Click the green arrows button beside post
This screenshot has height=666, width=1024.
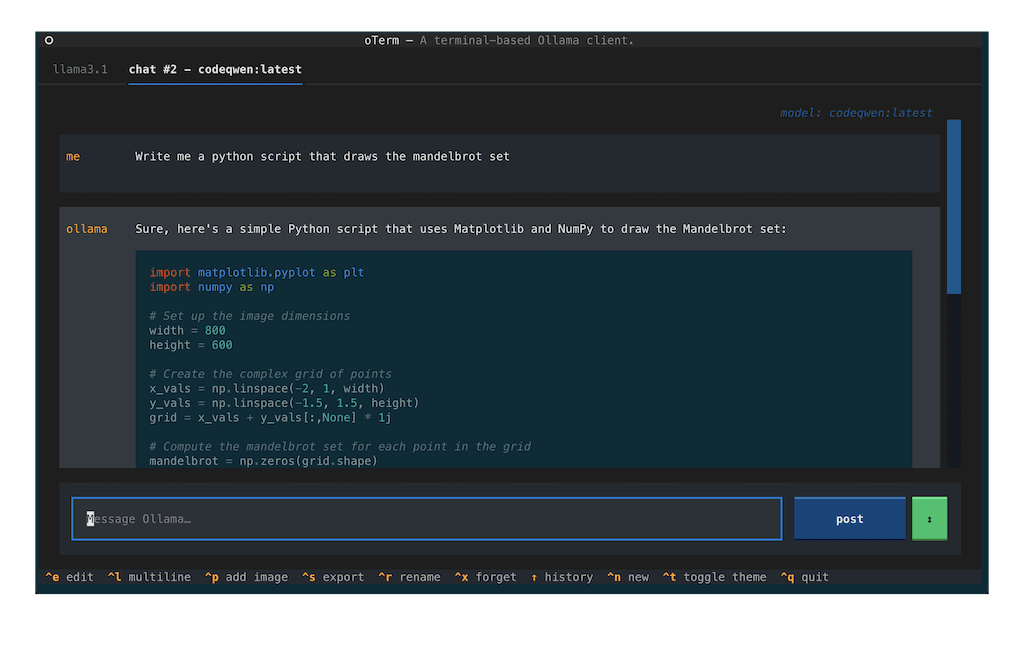(x=929, y=519)
